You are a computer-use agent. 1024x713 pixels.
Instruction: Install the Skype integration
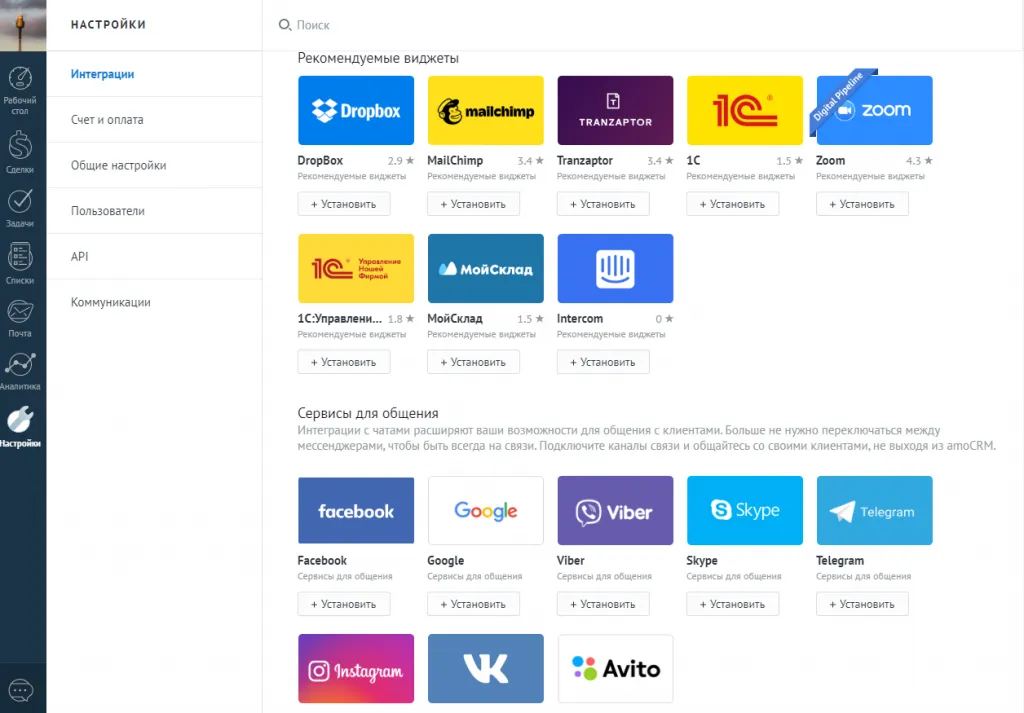tap(733, 604)
